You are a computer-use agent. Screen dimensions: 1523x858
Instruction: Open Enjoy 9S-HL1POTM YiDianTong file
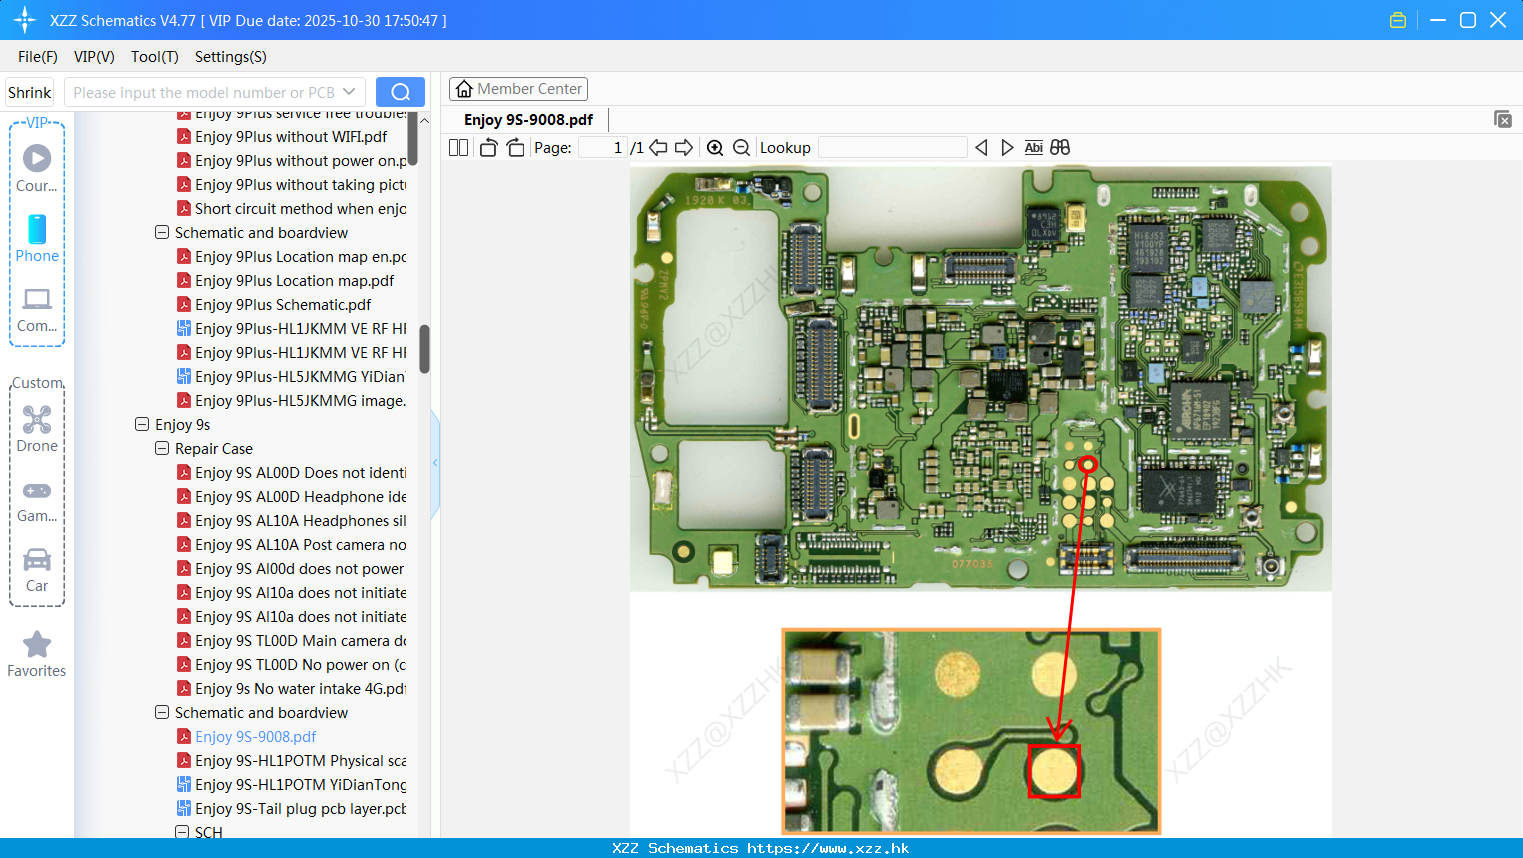coord(291,784)
